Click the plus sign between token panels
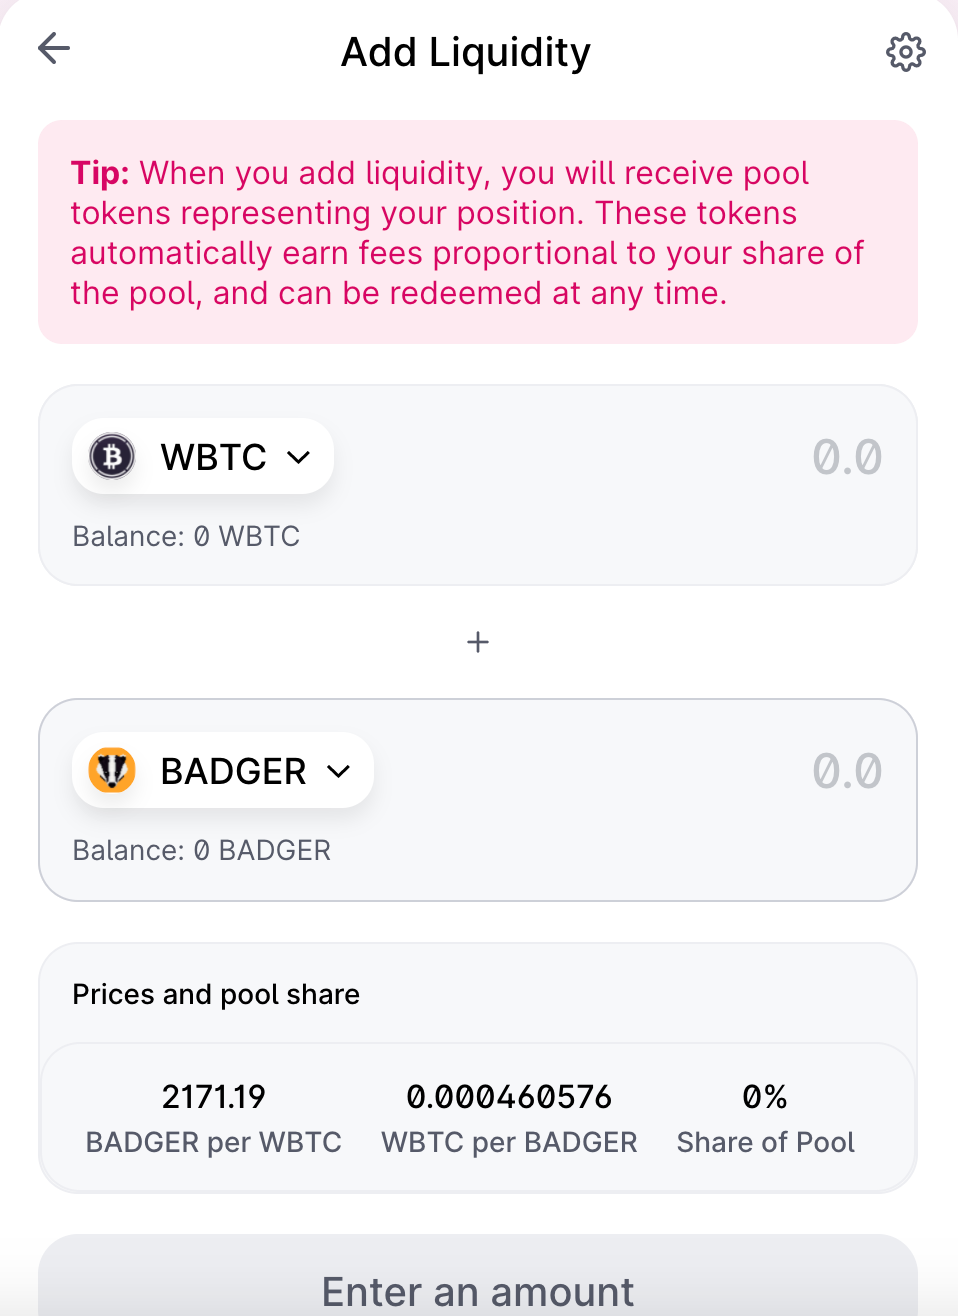The image size is (958, 1316). pos(478,642)
